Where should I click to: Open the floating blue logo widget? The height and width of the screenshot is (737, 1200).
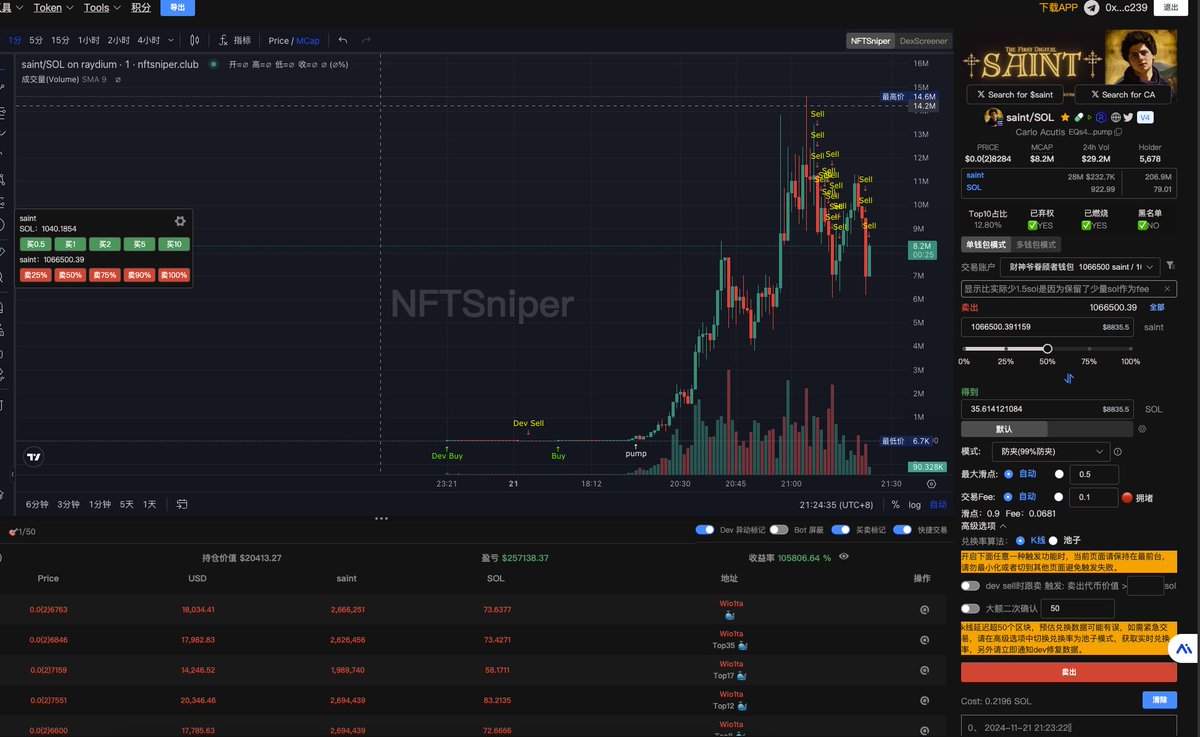[1183, 649]
